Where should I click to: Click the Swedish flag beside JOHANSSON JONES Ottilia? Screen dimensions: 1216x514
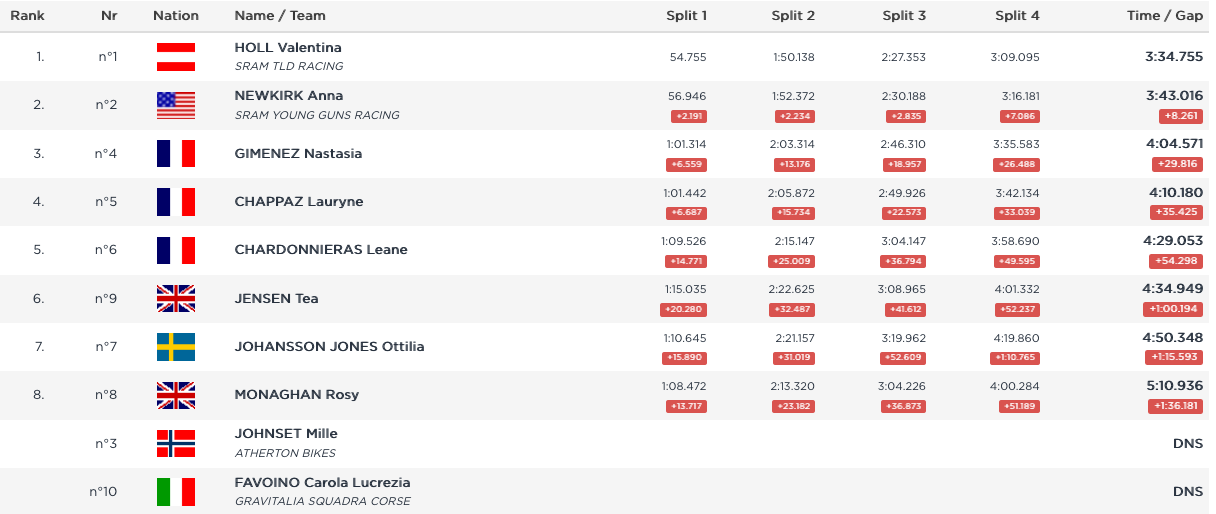(x=176, y=347)
